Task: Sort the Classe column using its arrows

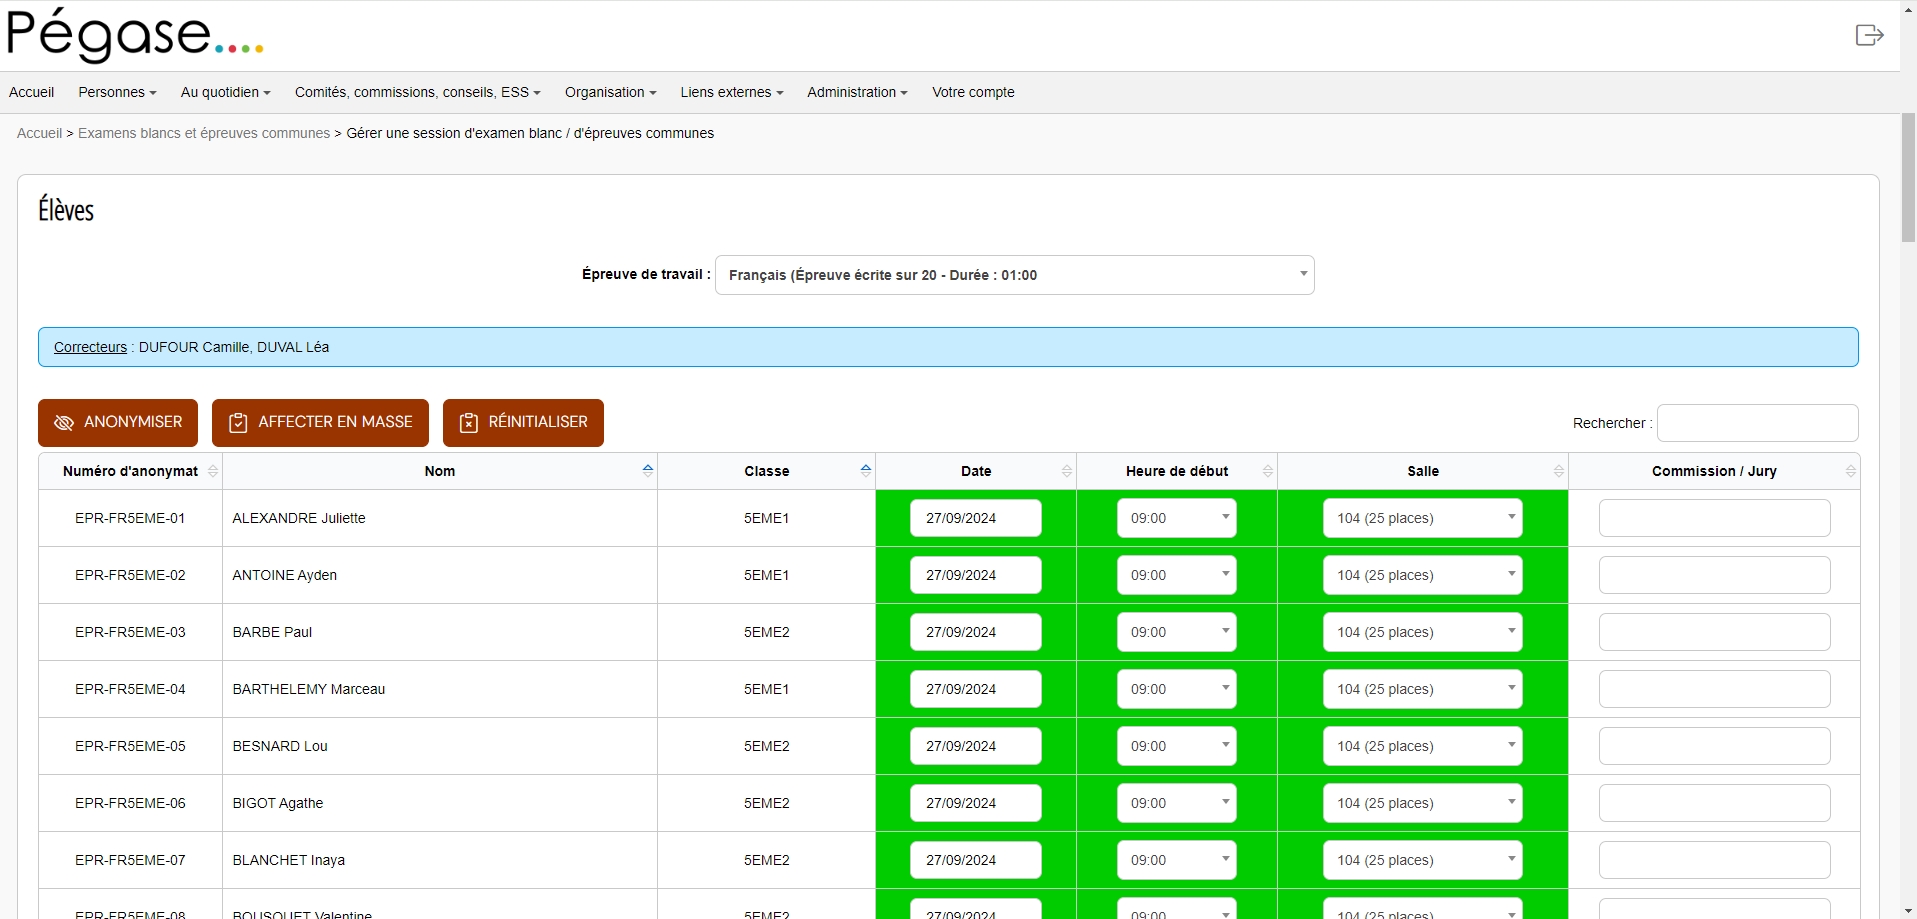Action: tap(866, 471)
